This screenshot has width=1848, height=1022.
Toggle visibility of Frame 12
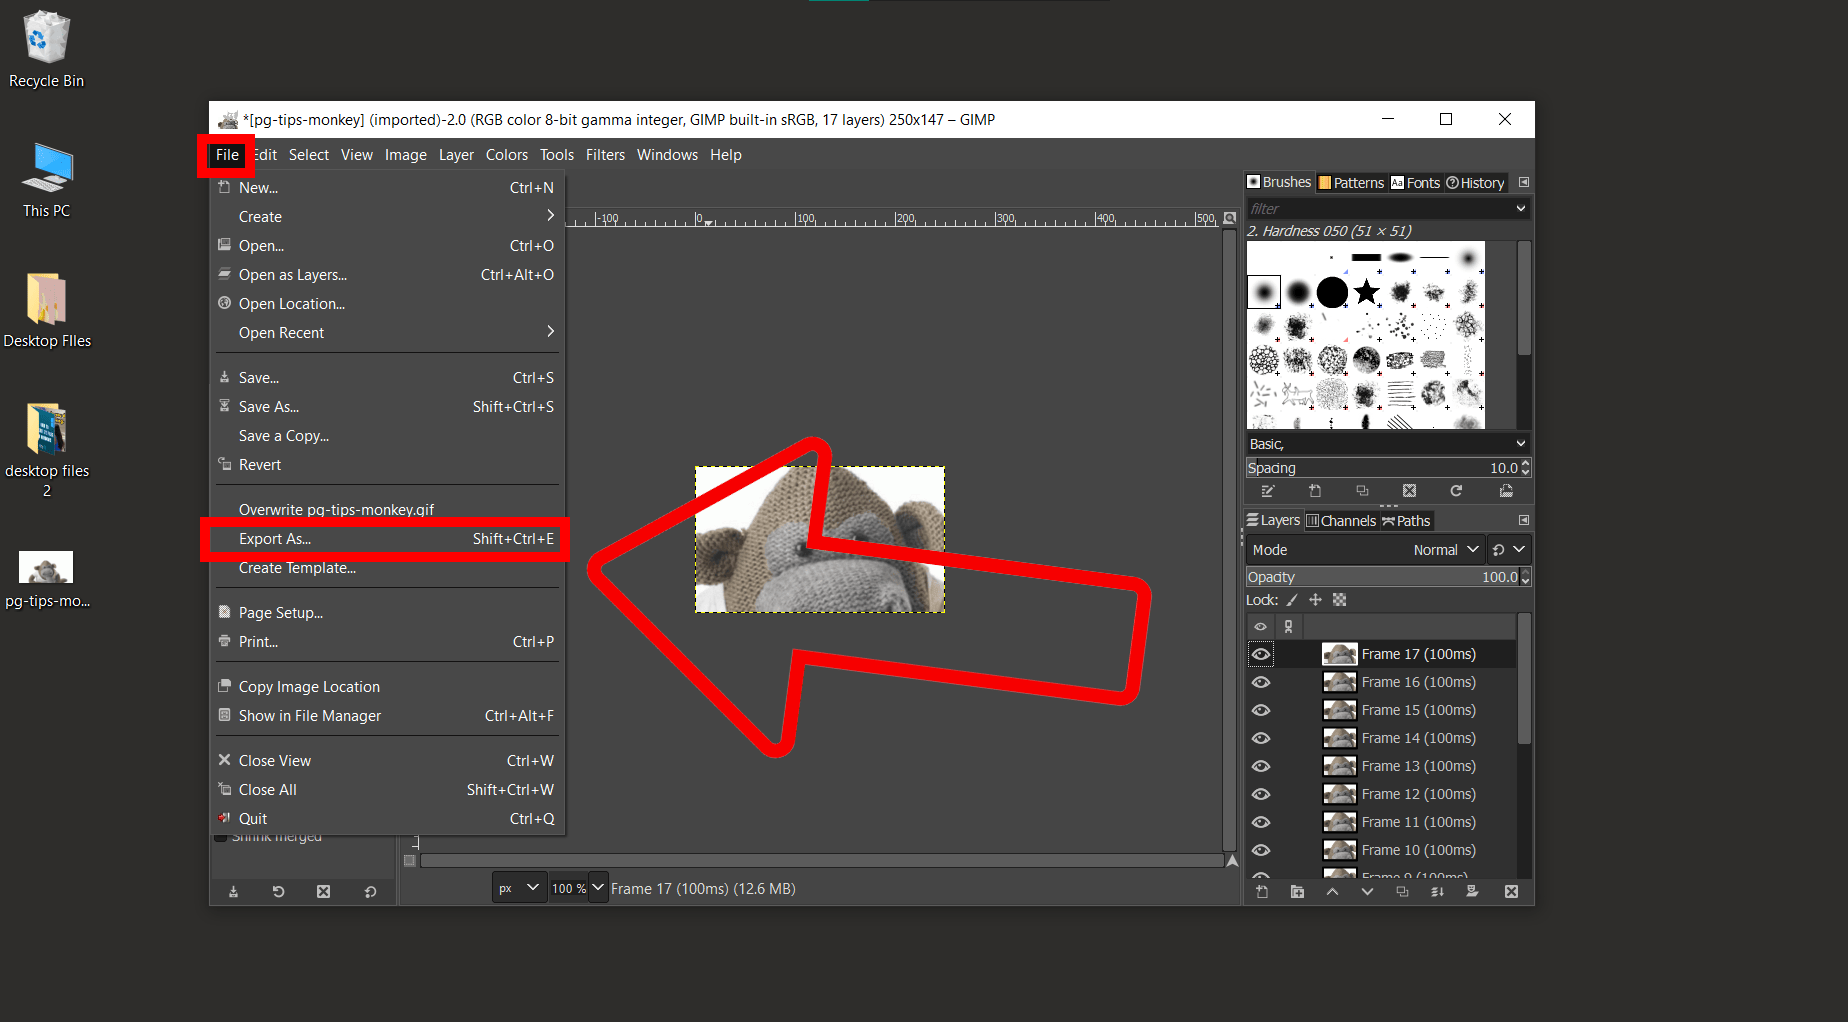click(1261, 793)
